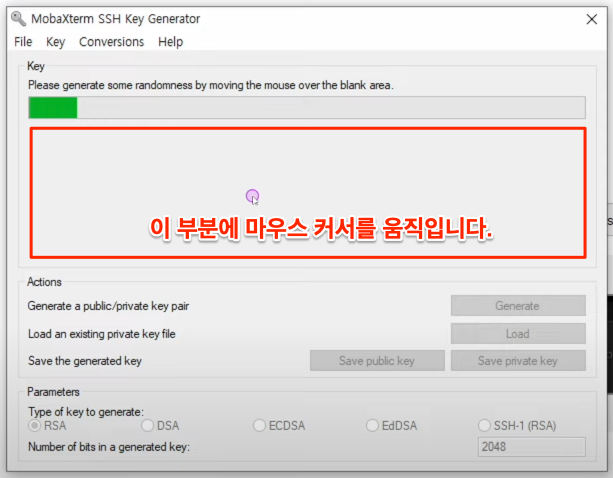Click the 'MobaXterm SSH Key Generator' title text
The height and width of the screenshot is (478, 613).
click(x=116, y=19)
